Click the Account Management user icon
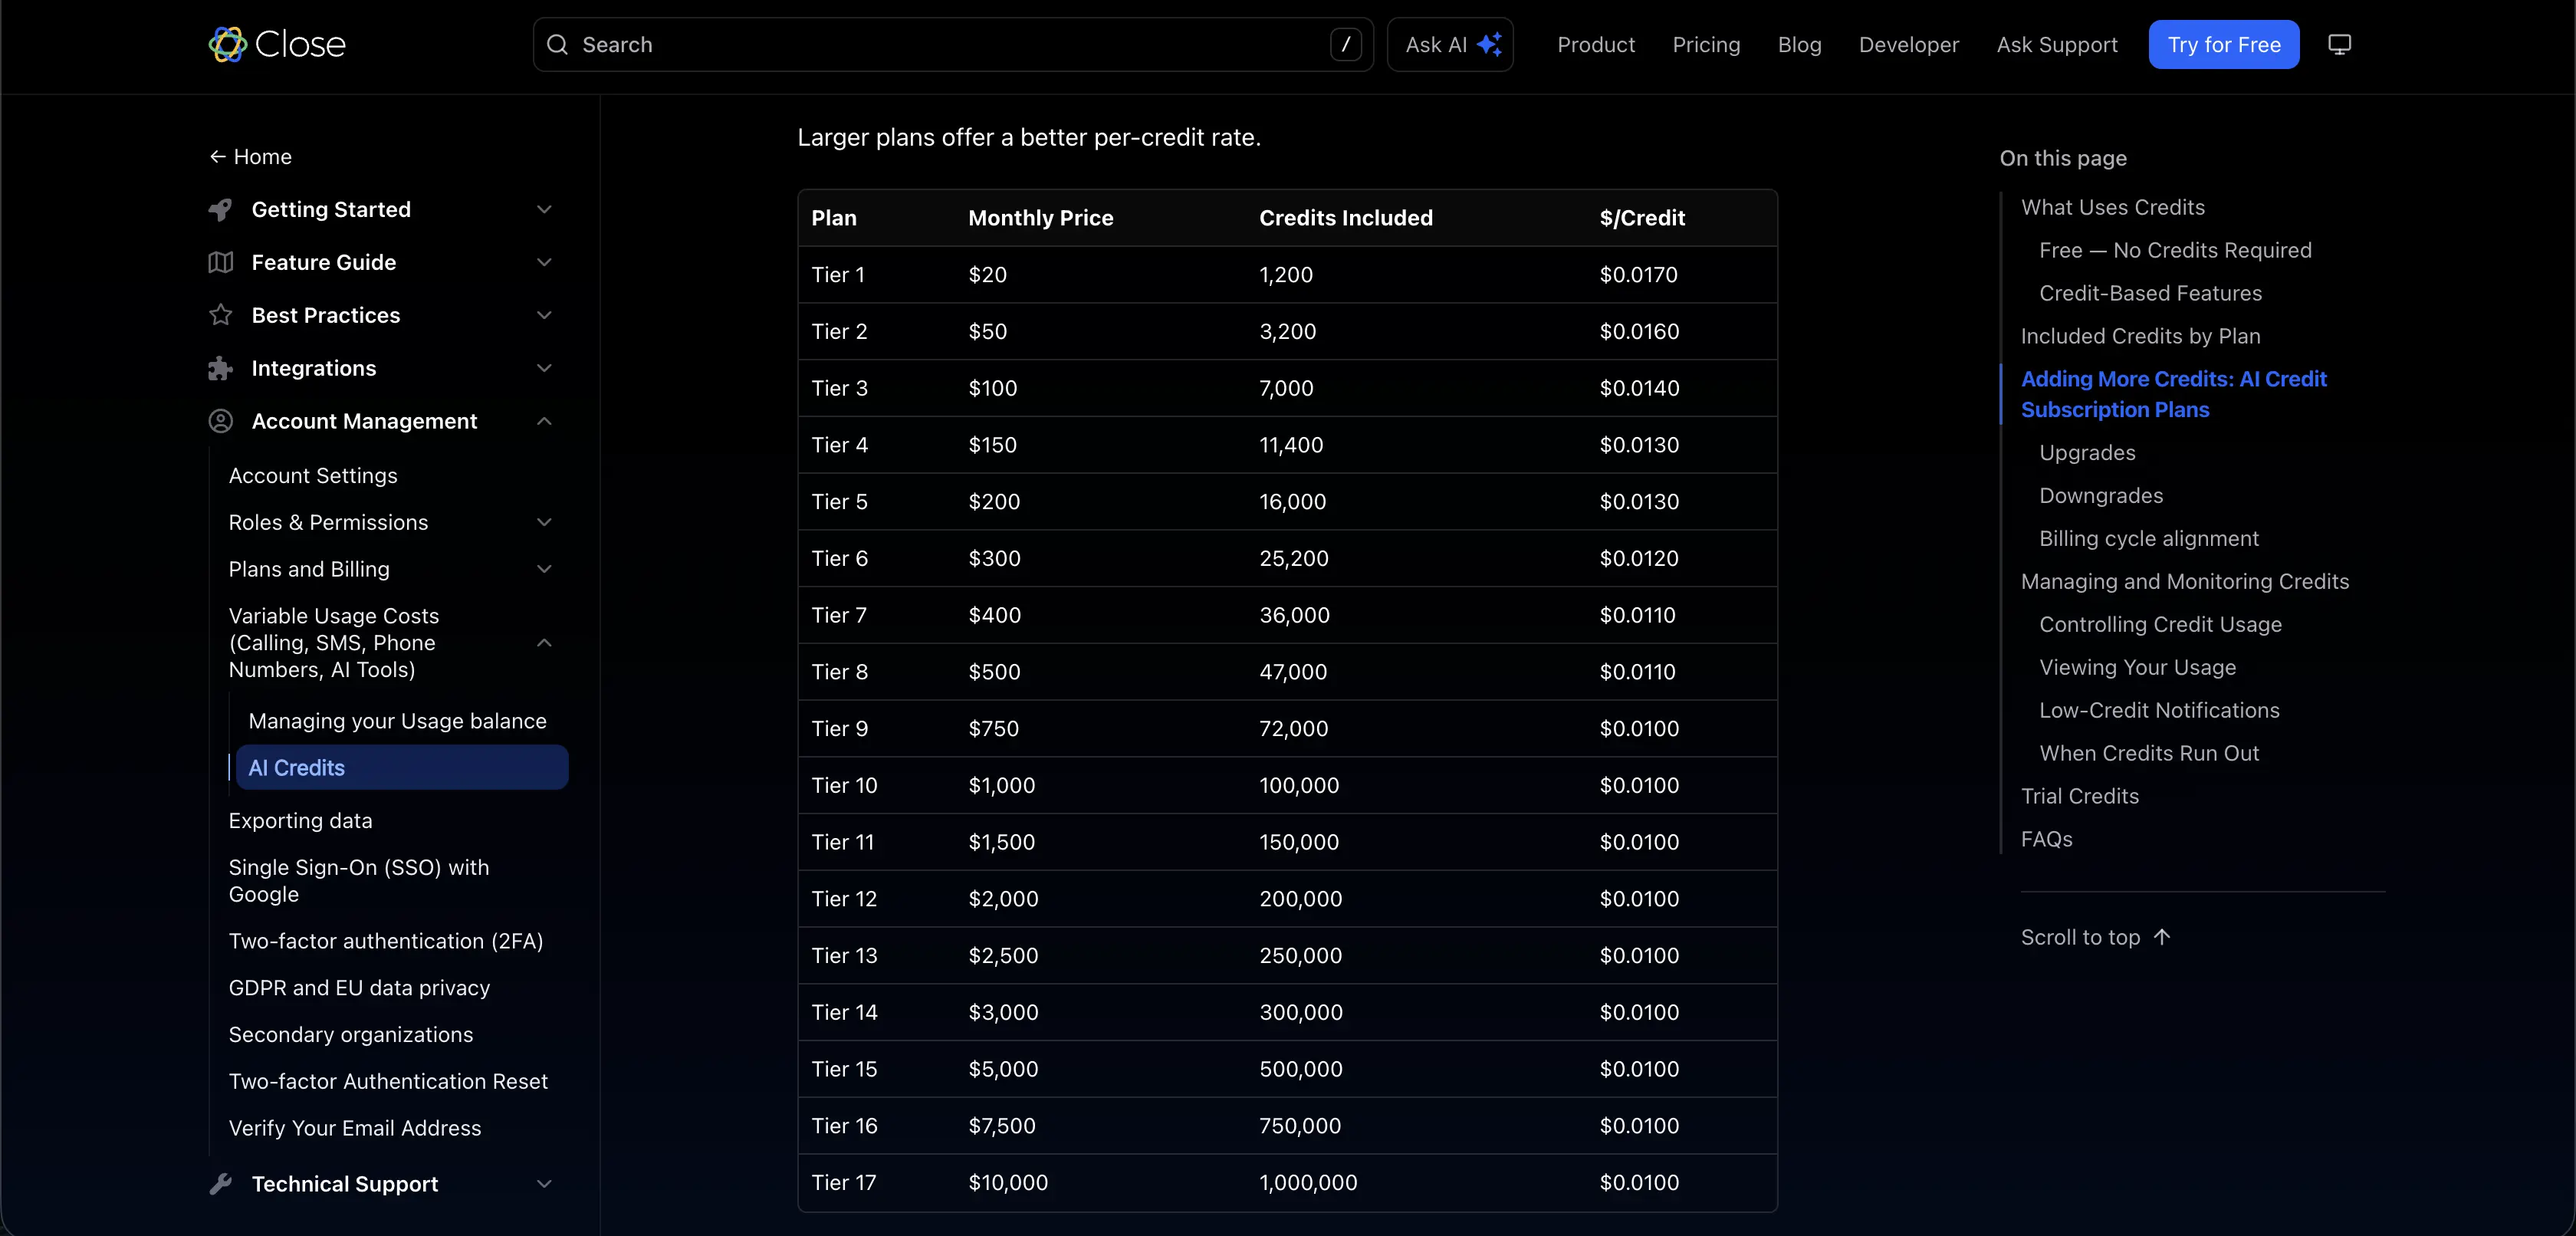The image size is (2576, 1236). point(220,421)
